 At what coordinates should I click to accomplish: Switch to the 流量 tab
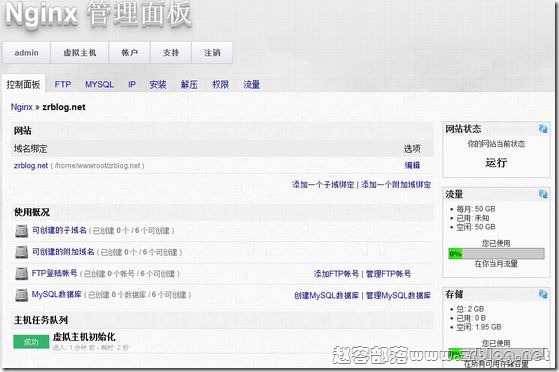click(252, 85)
